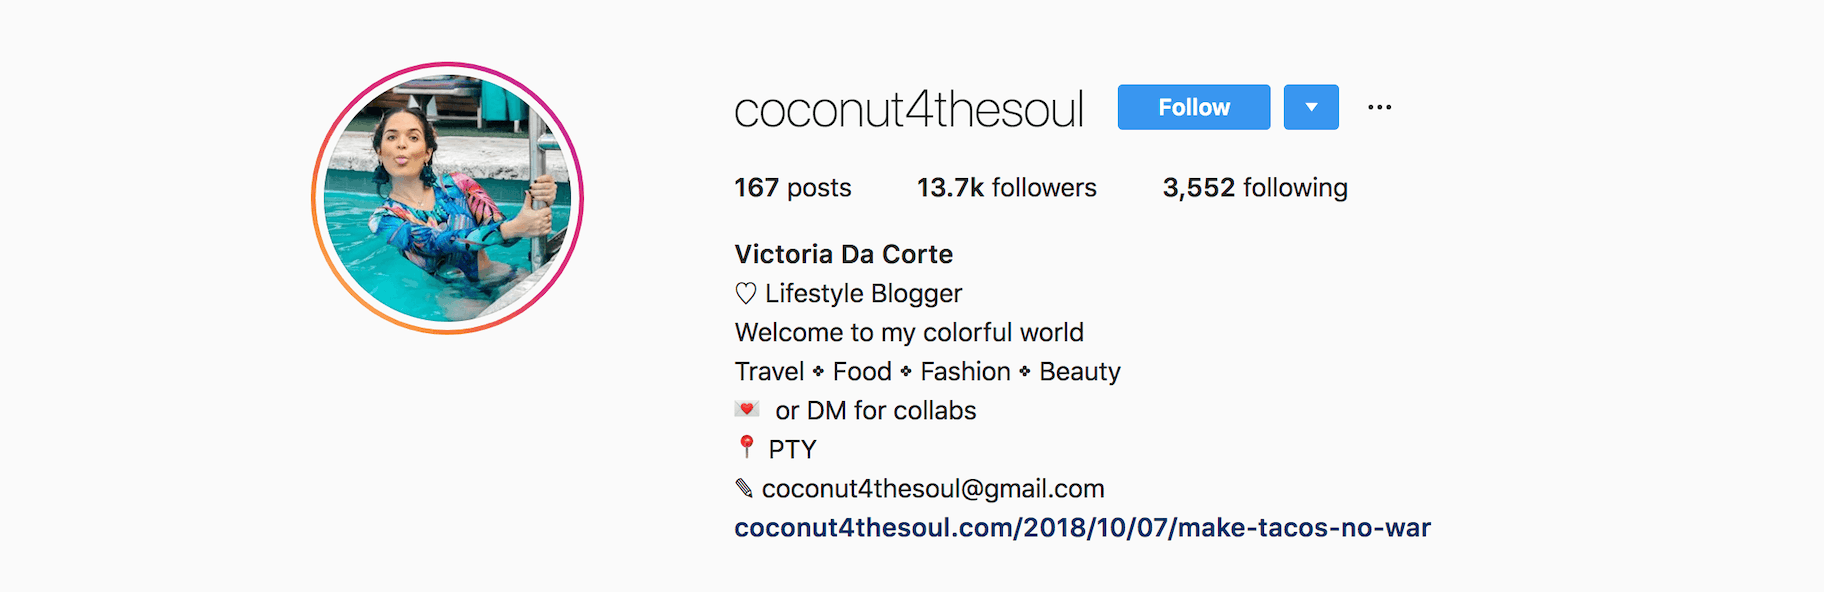Select the name Victoria Da Corte
The height and width of the screenshot is (592, 1824).
coord(843,254)
